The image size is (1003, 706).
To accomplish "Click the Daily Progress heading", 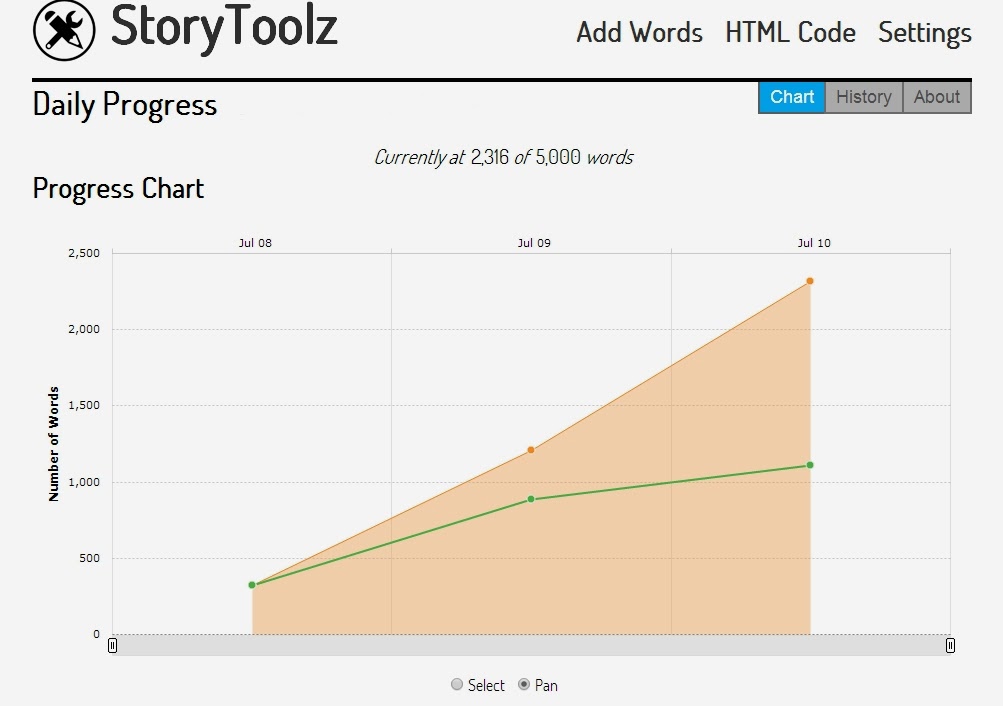I will 125,105.
